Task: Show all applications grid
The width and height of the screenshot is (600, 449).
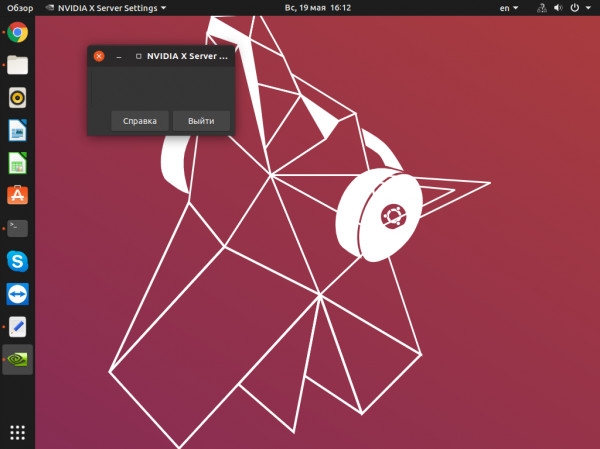Action: [17, 433]
